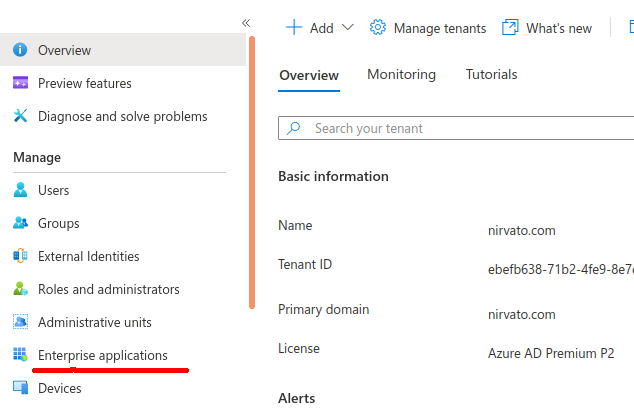The image size is (634, 408).
Task: Click the Primary domain label
Action: tap(323, 309)
